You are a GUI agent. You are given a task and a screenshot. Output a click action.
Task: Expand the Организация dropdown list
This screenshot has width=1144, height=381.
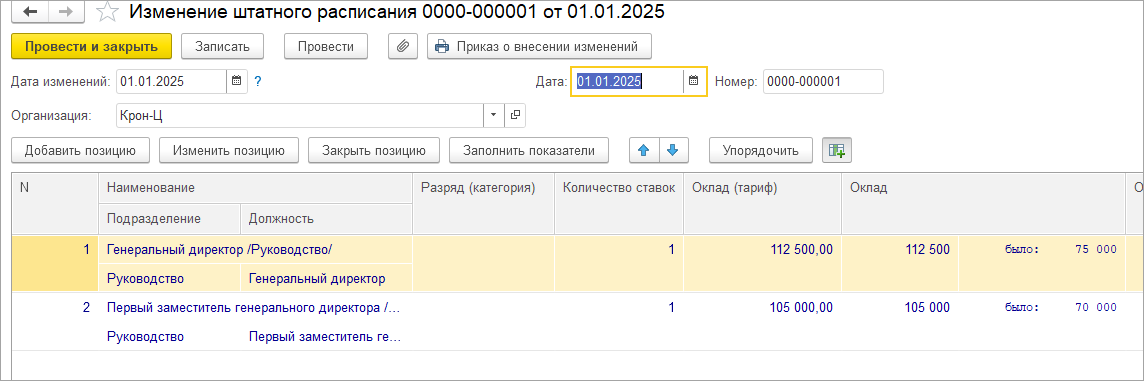[x=493, y=115]
